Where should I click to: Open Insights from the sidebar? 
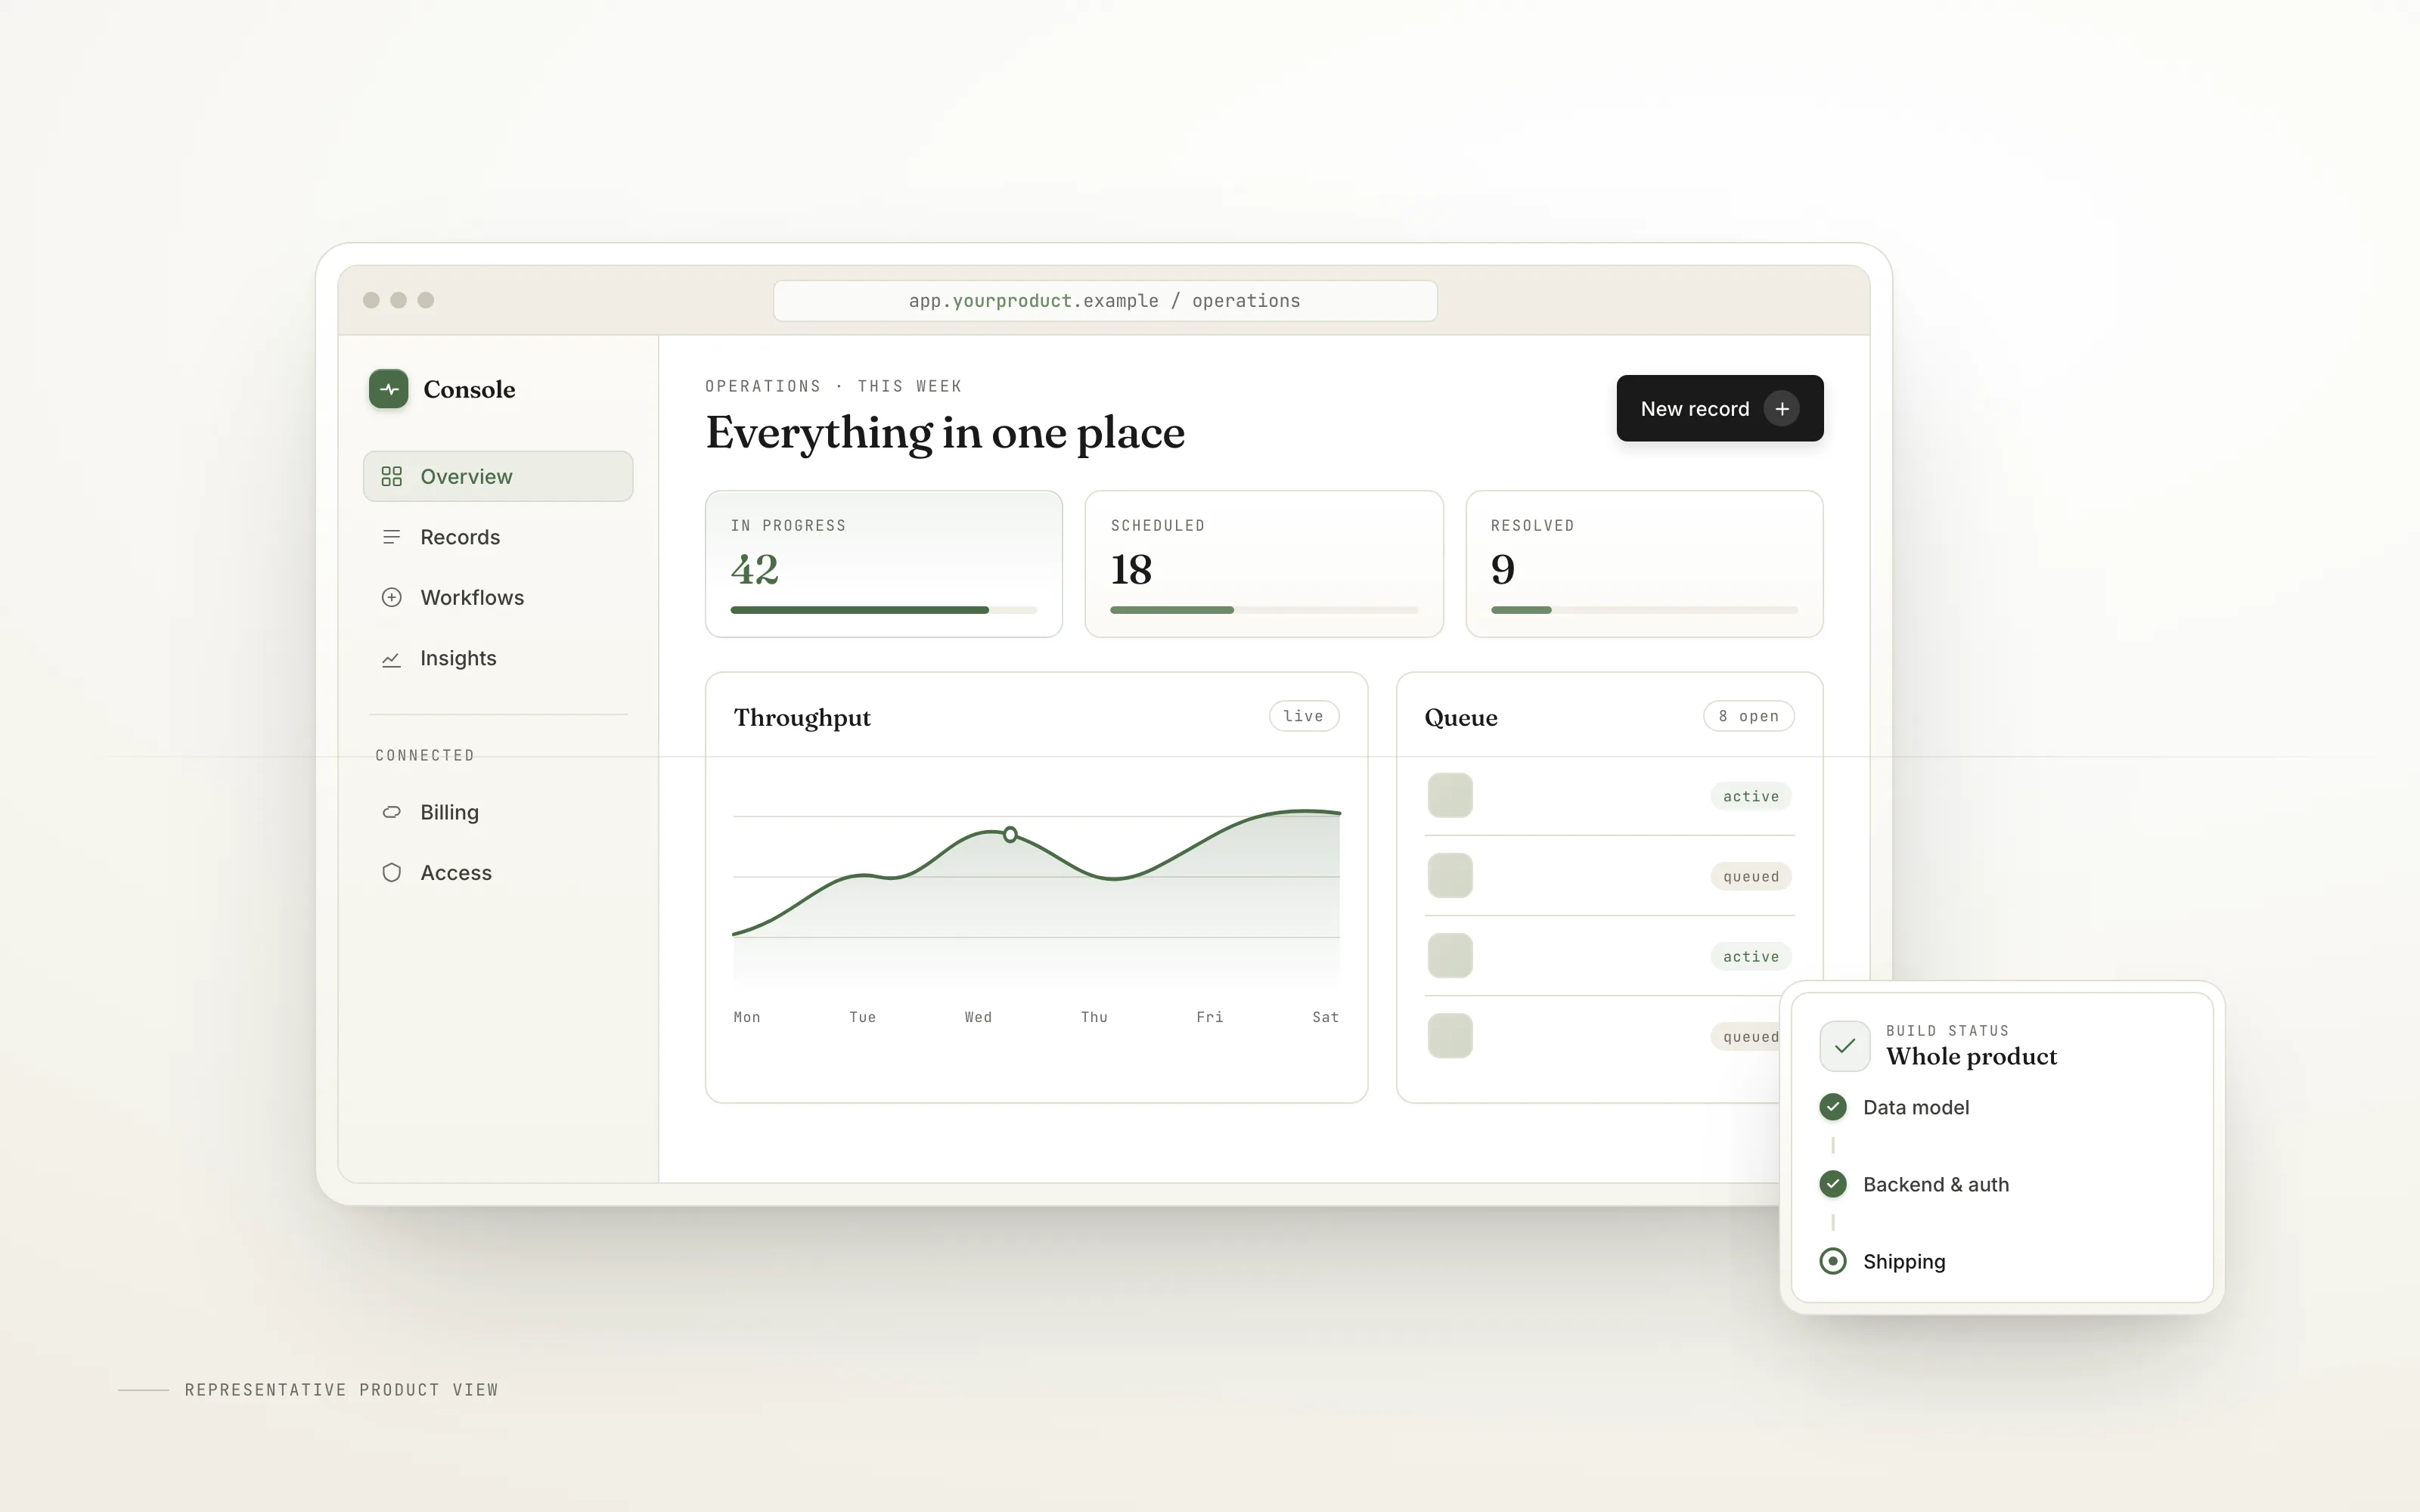point(498,658)
